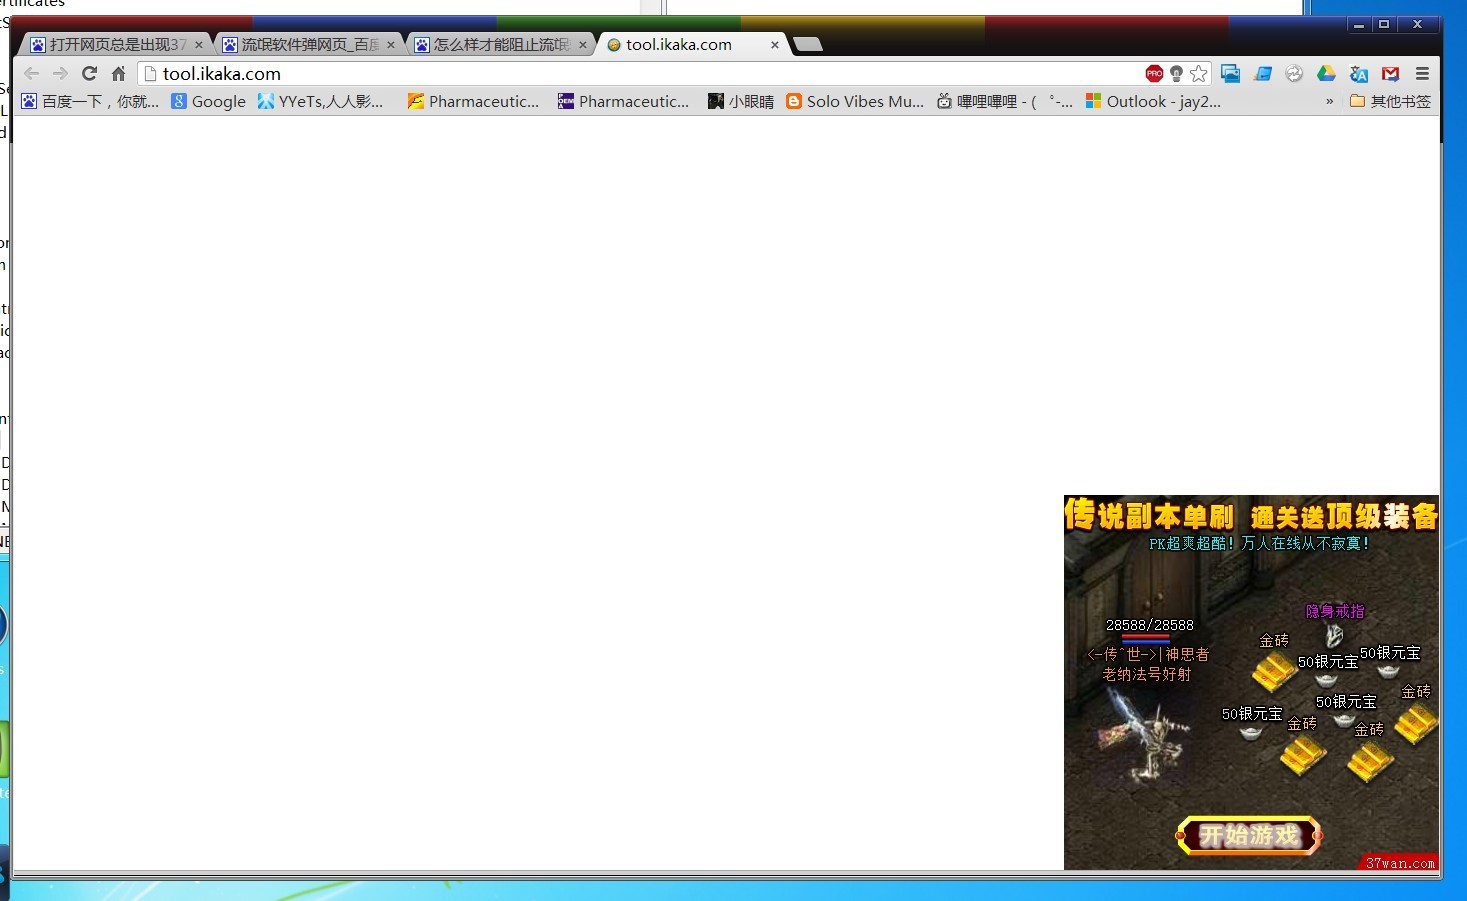This screenshot has height=901, width=1467.
Task: Open the Solo Vibes Mu... bookmark
Action: click(x=855, y=101)
